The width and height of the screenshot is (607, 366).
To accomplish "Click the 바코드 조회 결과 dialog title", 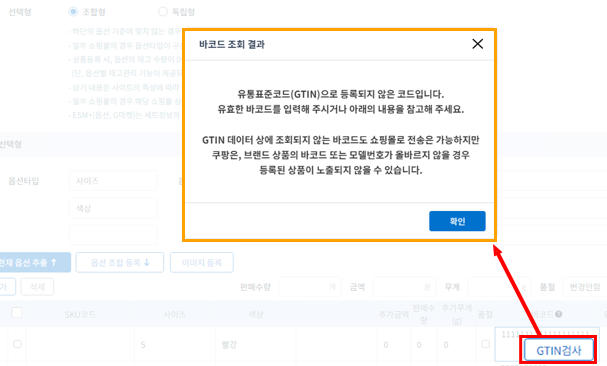I will pos(231,45).
